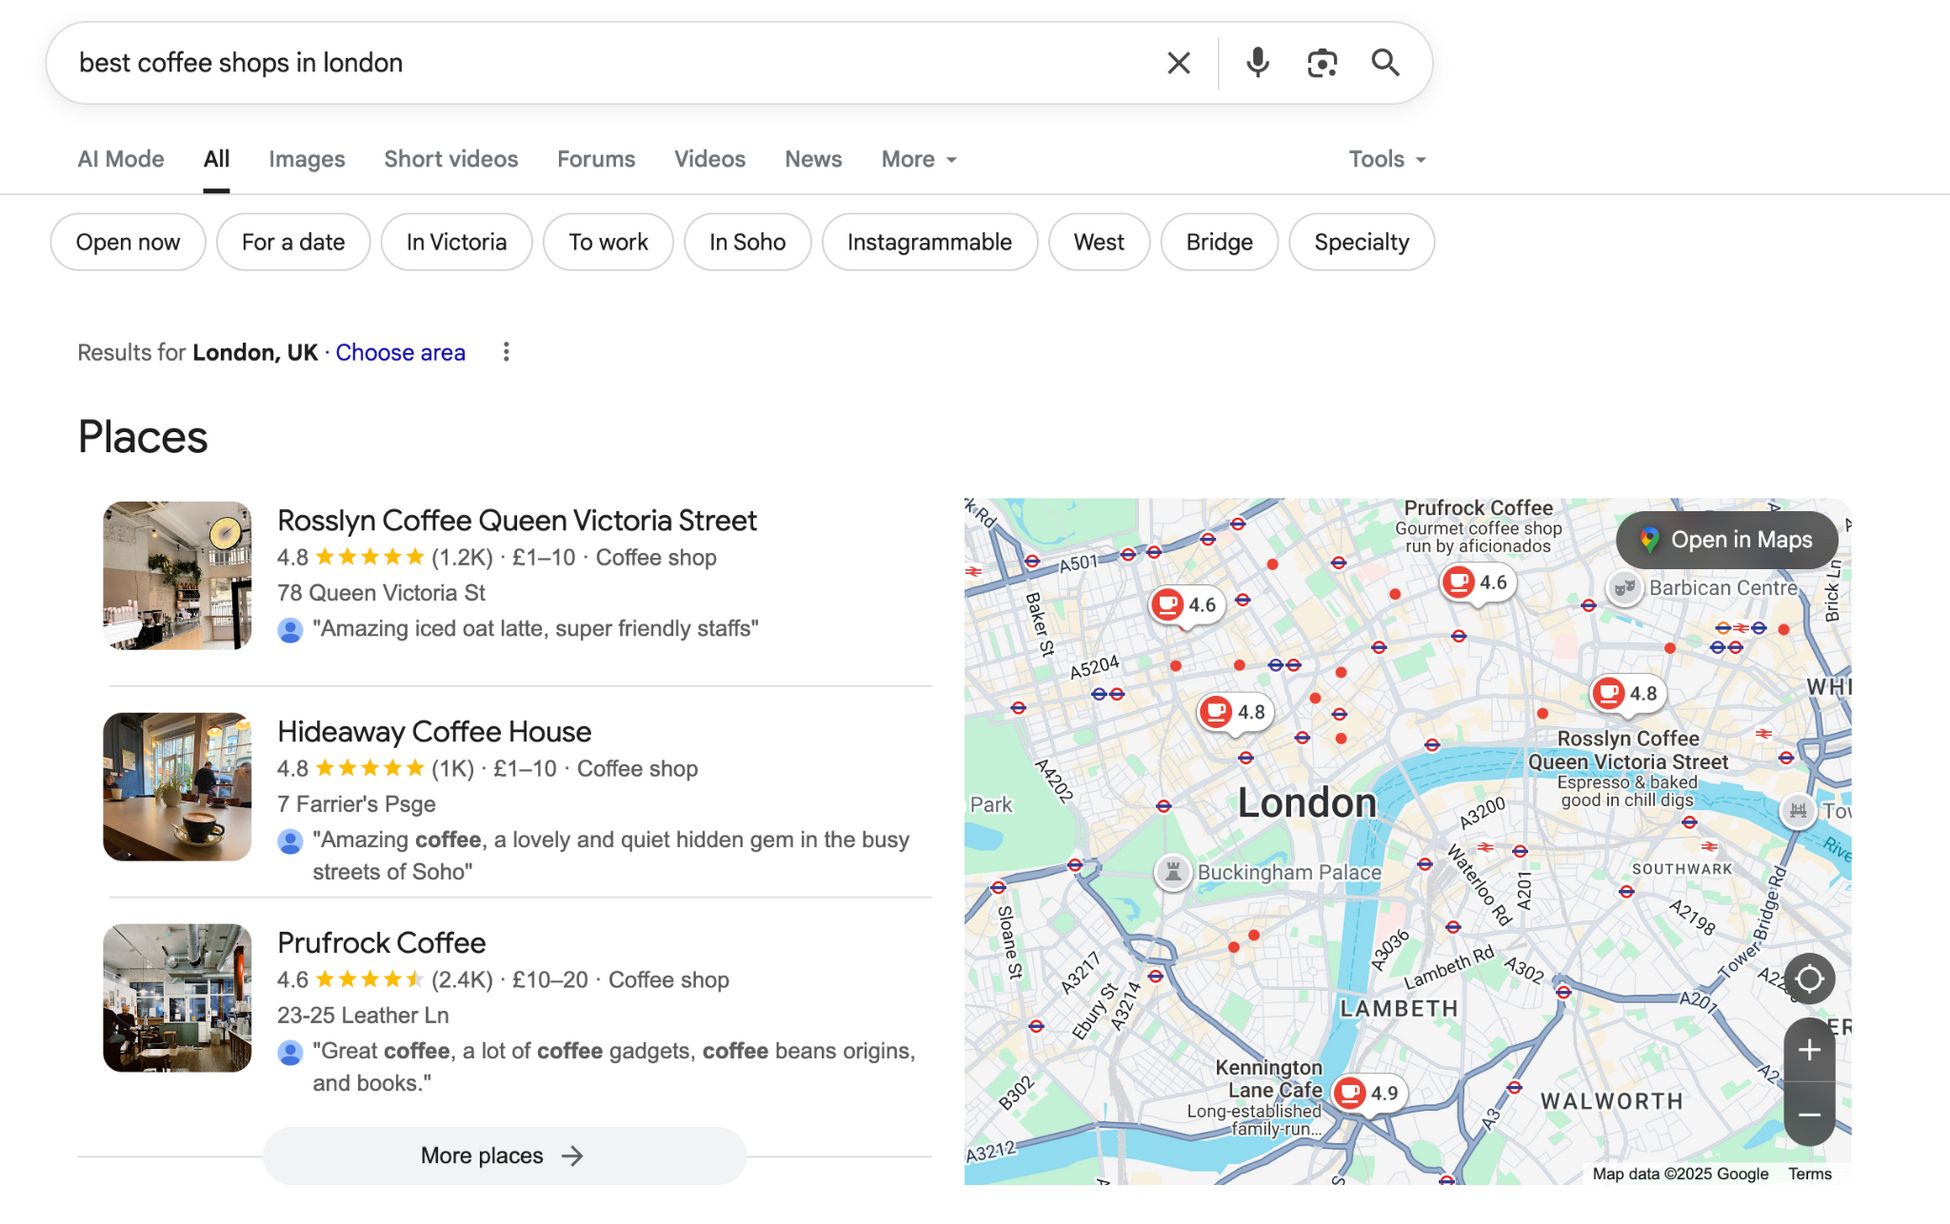The height and width of the screenshot is (1224, 1950).
Task: Zoom into the map with the plus icon
Action: pos(1809,1051)
